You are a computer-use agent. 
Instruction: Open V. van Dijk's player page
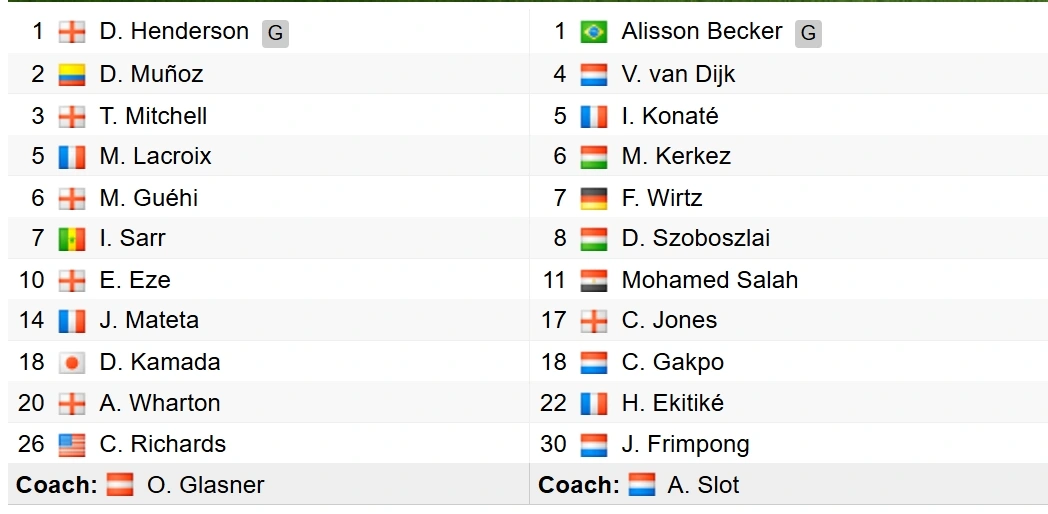coord(678,74)
